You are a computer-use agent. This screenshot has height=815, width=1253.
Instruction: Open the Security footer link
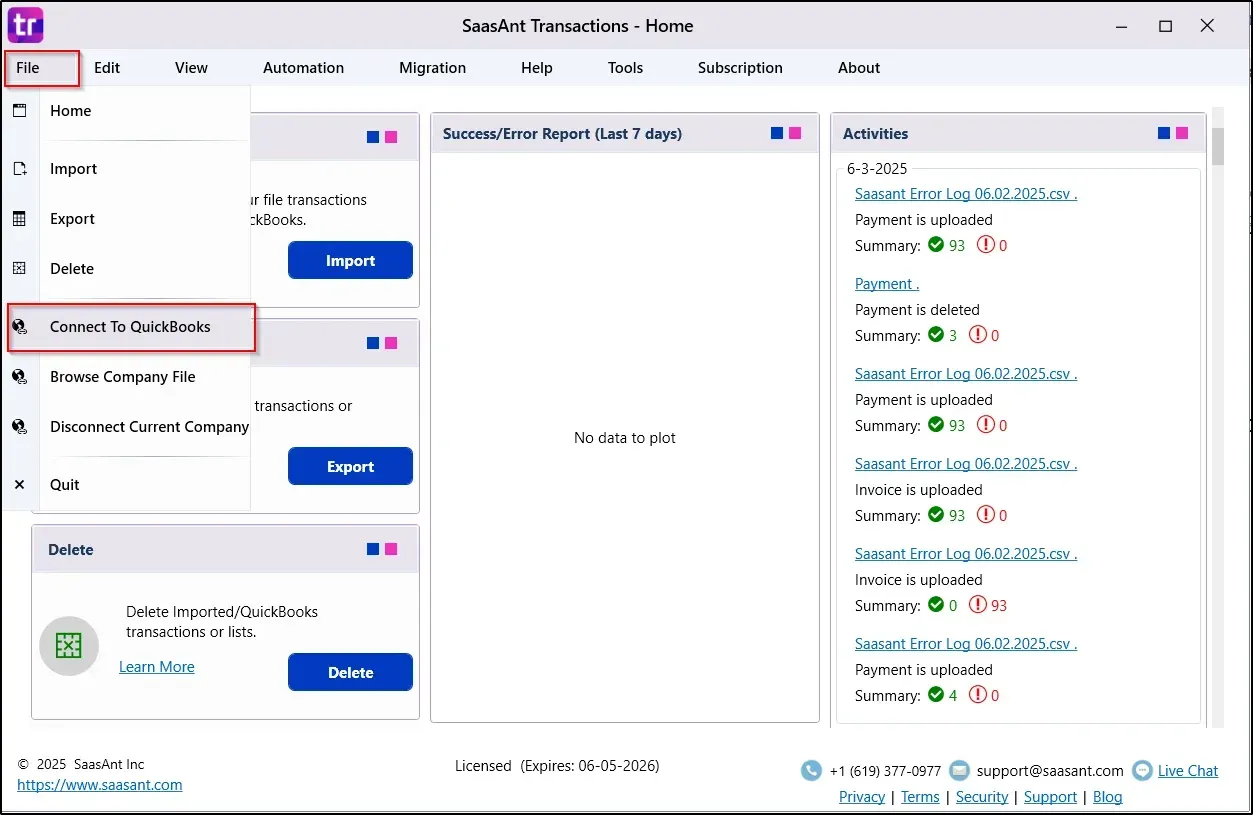982,797
